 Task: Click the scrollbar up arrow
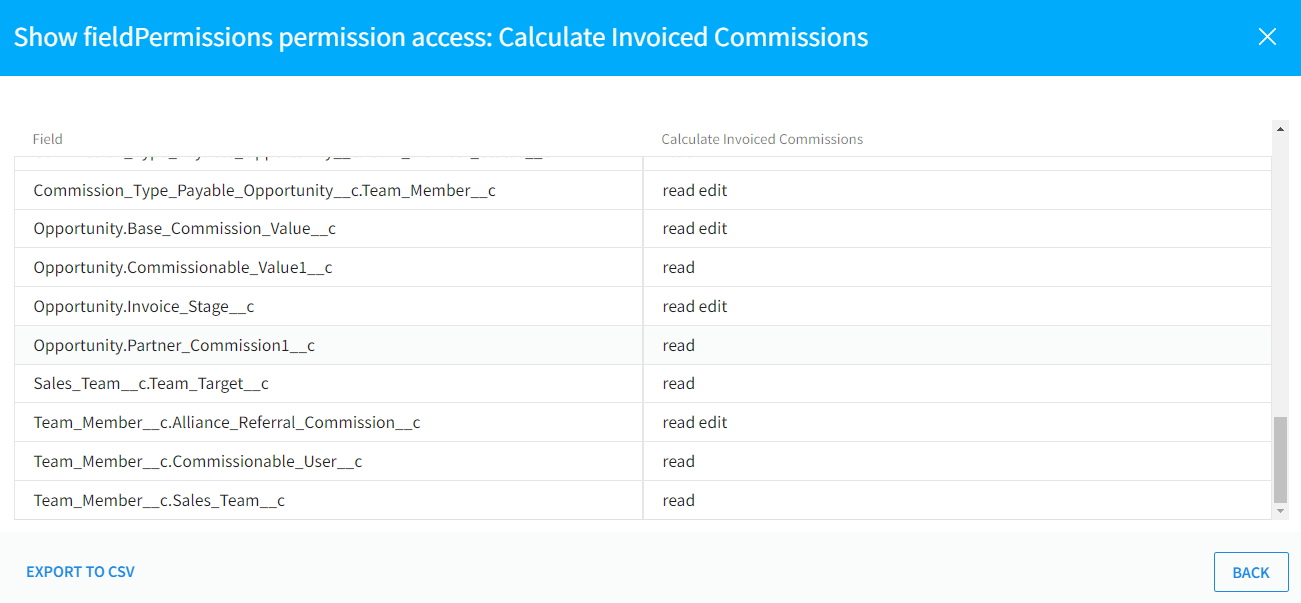click(1280, 129)
